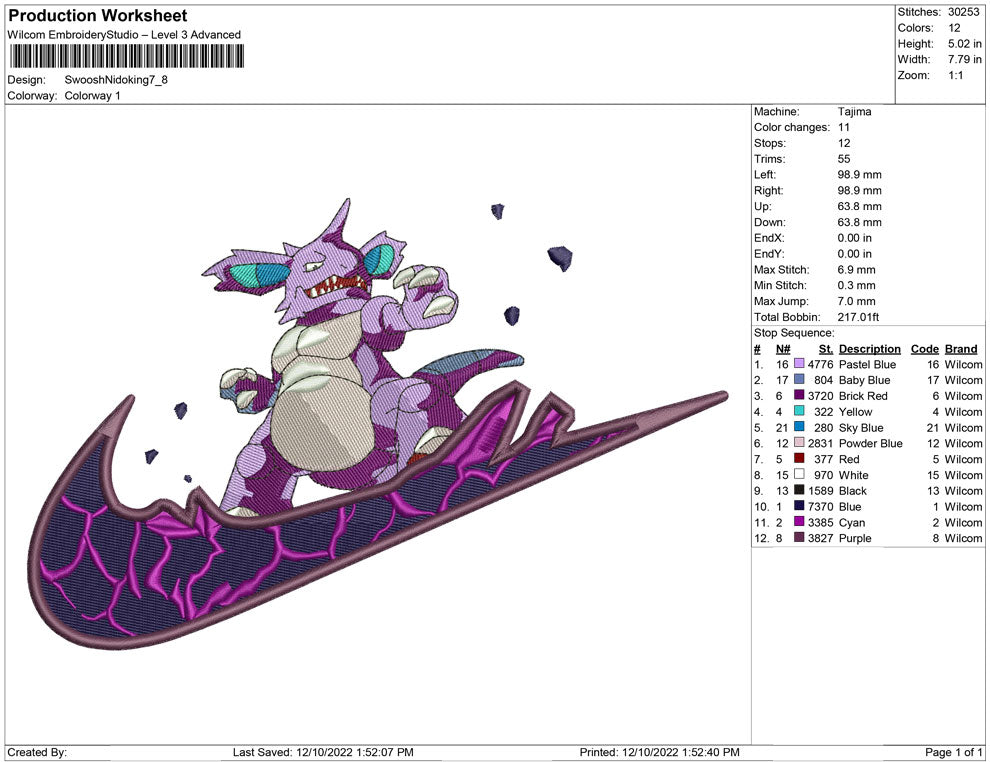
Task: Click the White thread color swatch
Action: [x=799, y=475]
